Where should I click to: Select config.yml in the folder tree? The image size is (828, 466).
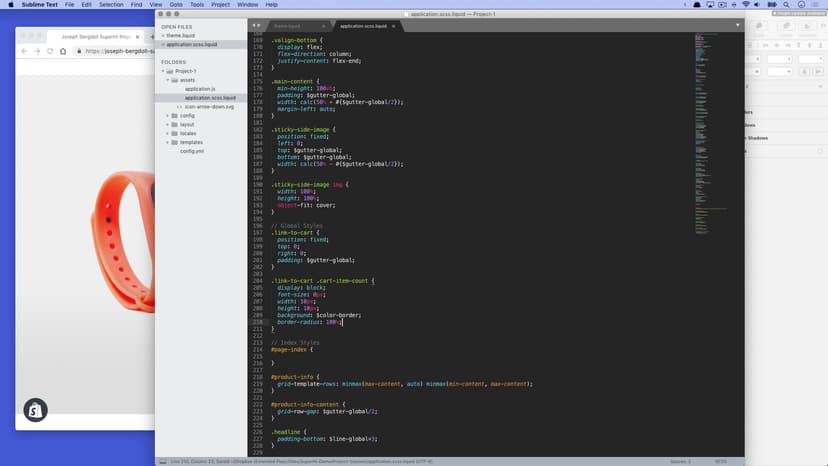point(192,151)
